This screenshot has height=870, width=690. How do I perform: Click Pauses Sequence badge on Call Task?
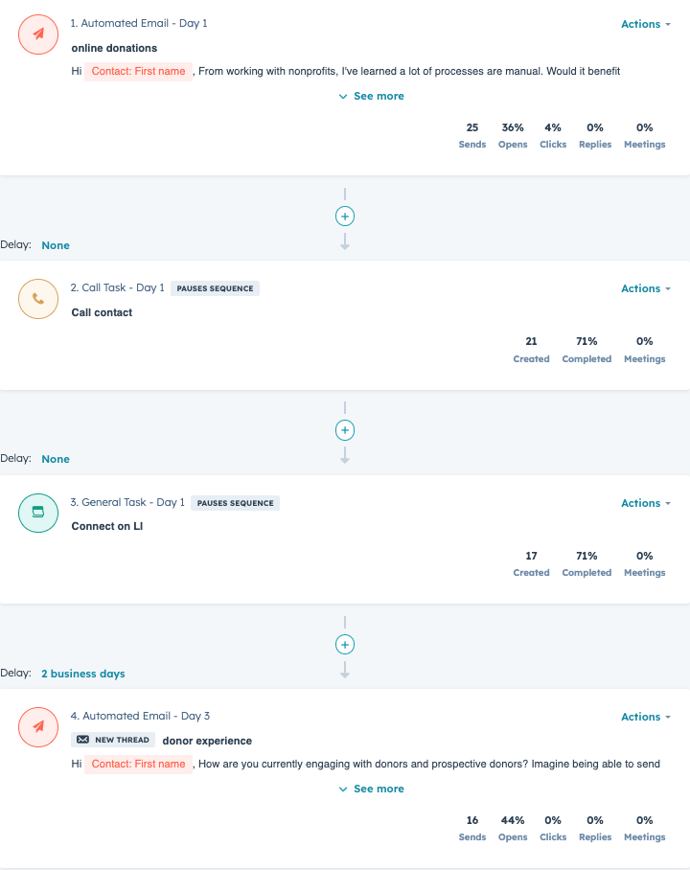(215, 289)
